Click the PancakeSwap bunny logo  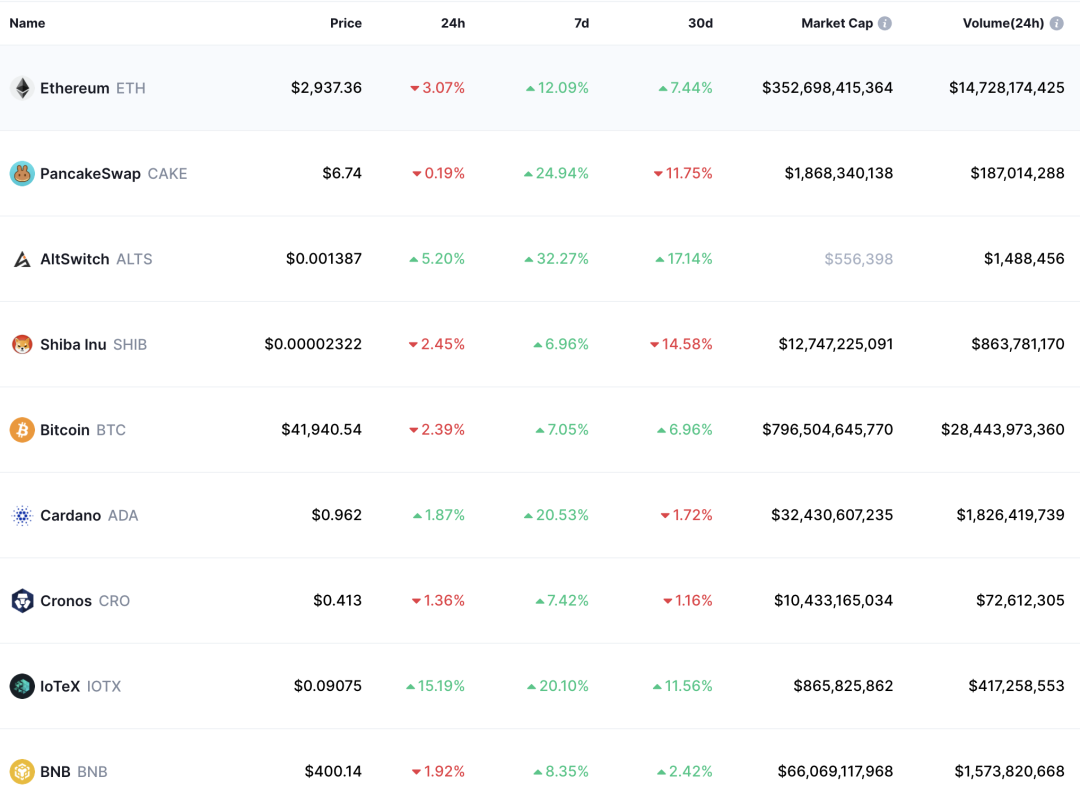(x=22, y=174)
